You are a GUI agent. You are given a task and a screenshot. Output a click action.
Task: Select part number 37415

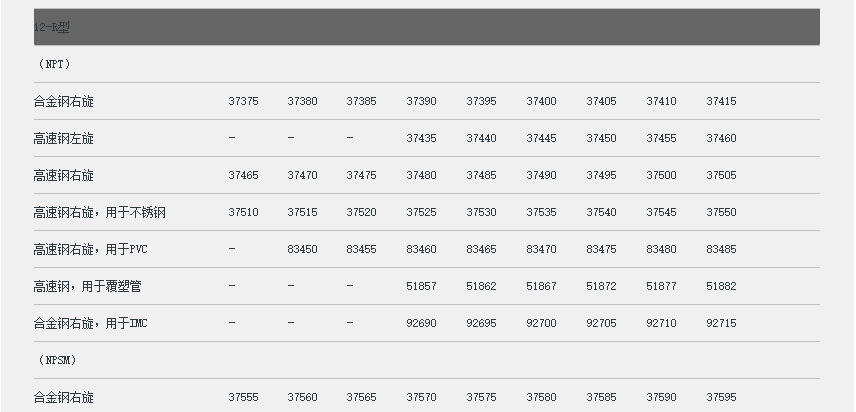coord(721,101)
